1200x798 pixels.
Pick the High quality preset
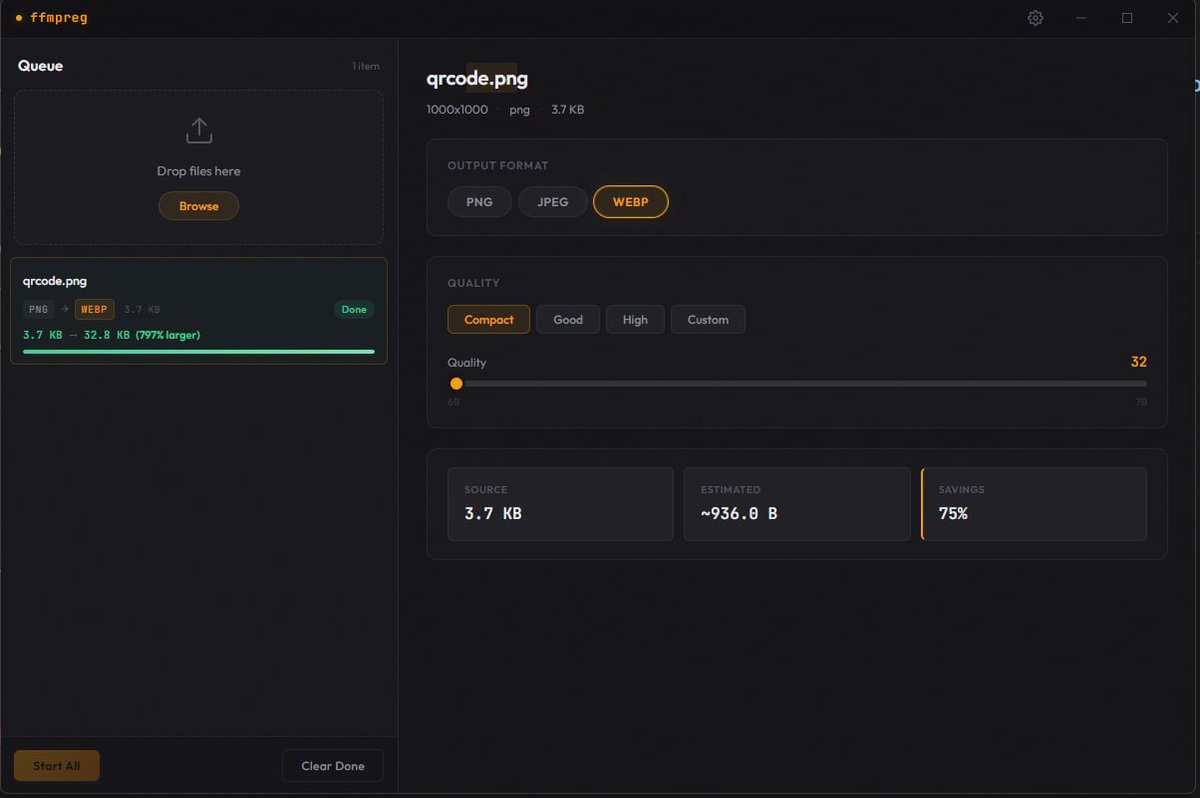pos(635,320)
